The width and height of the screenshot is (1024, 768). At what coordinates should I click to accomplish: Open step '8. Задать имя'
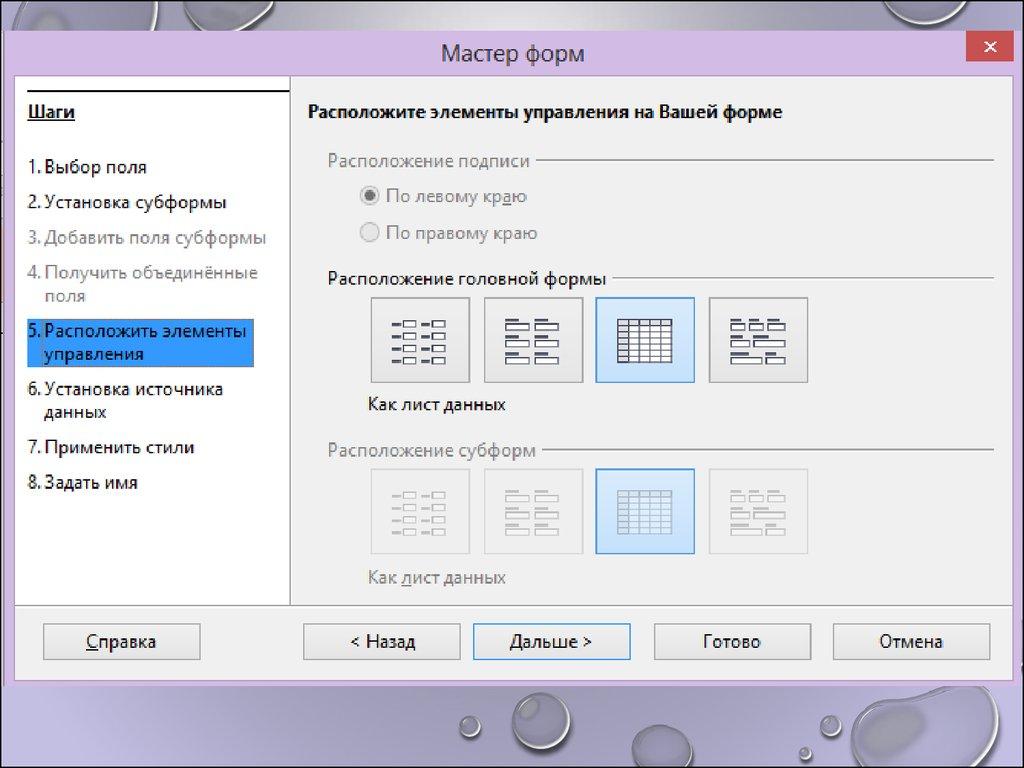point(83,482)
